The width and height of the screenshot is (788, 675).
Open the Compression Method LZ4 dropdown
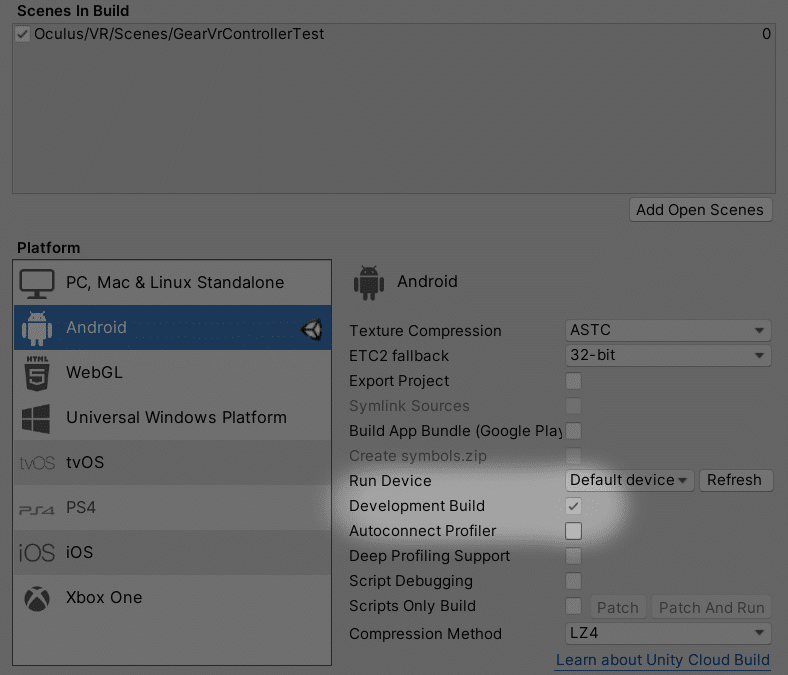click(668, 634)
